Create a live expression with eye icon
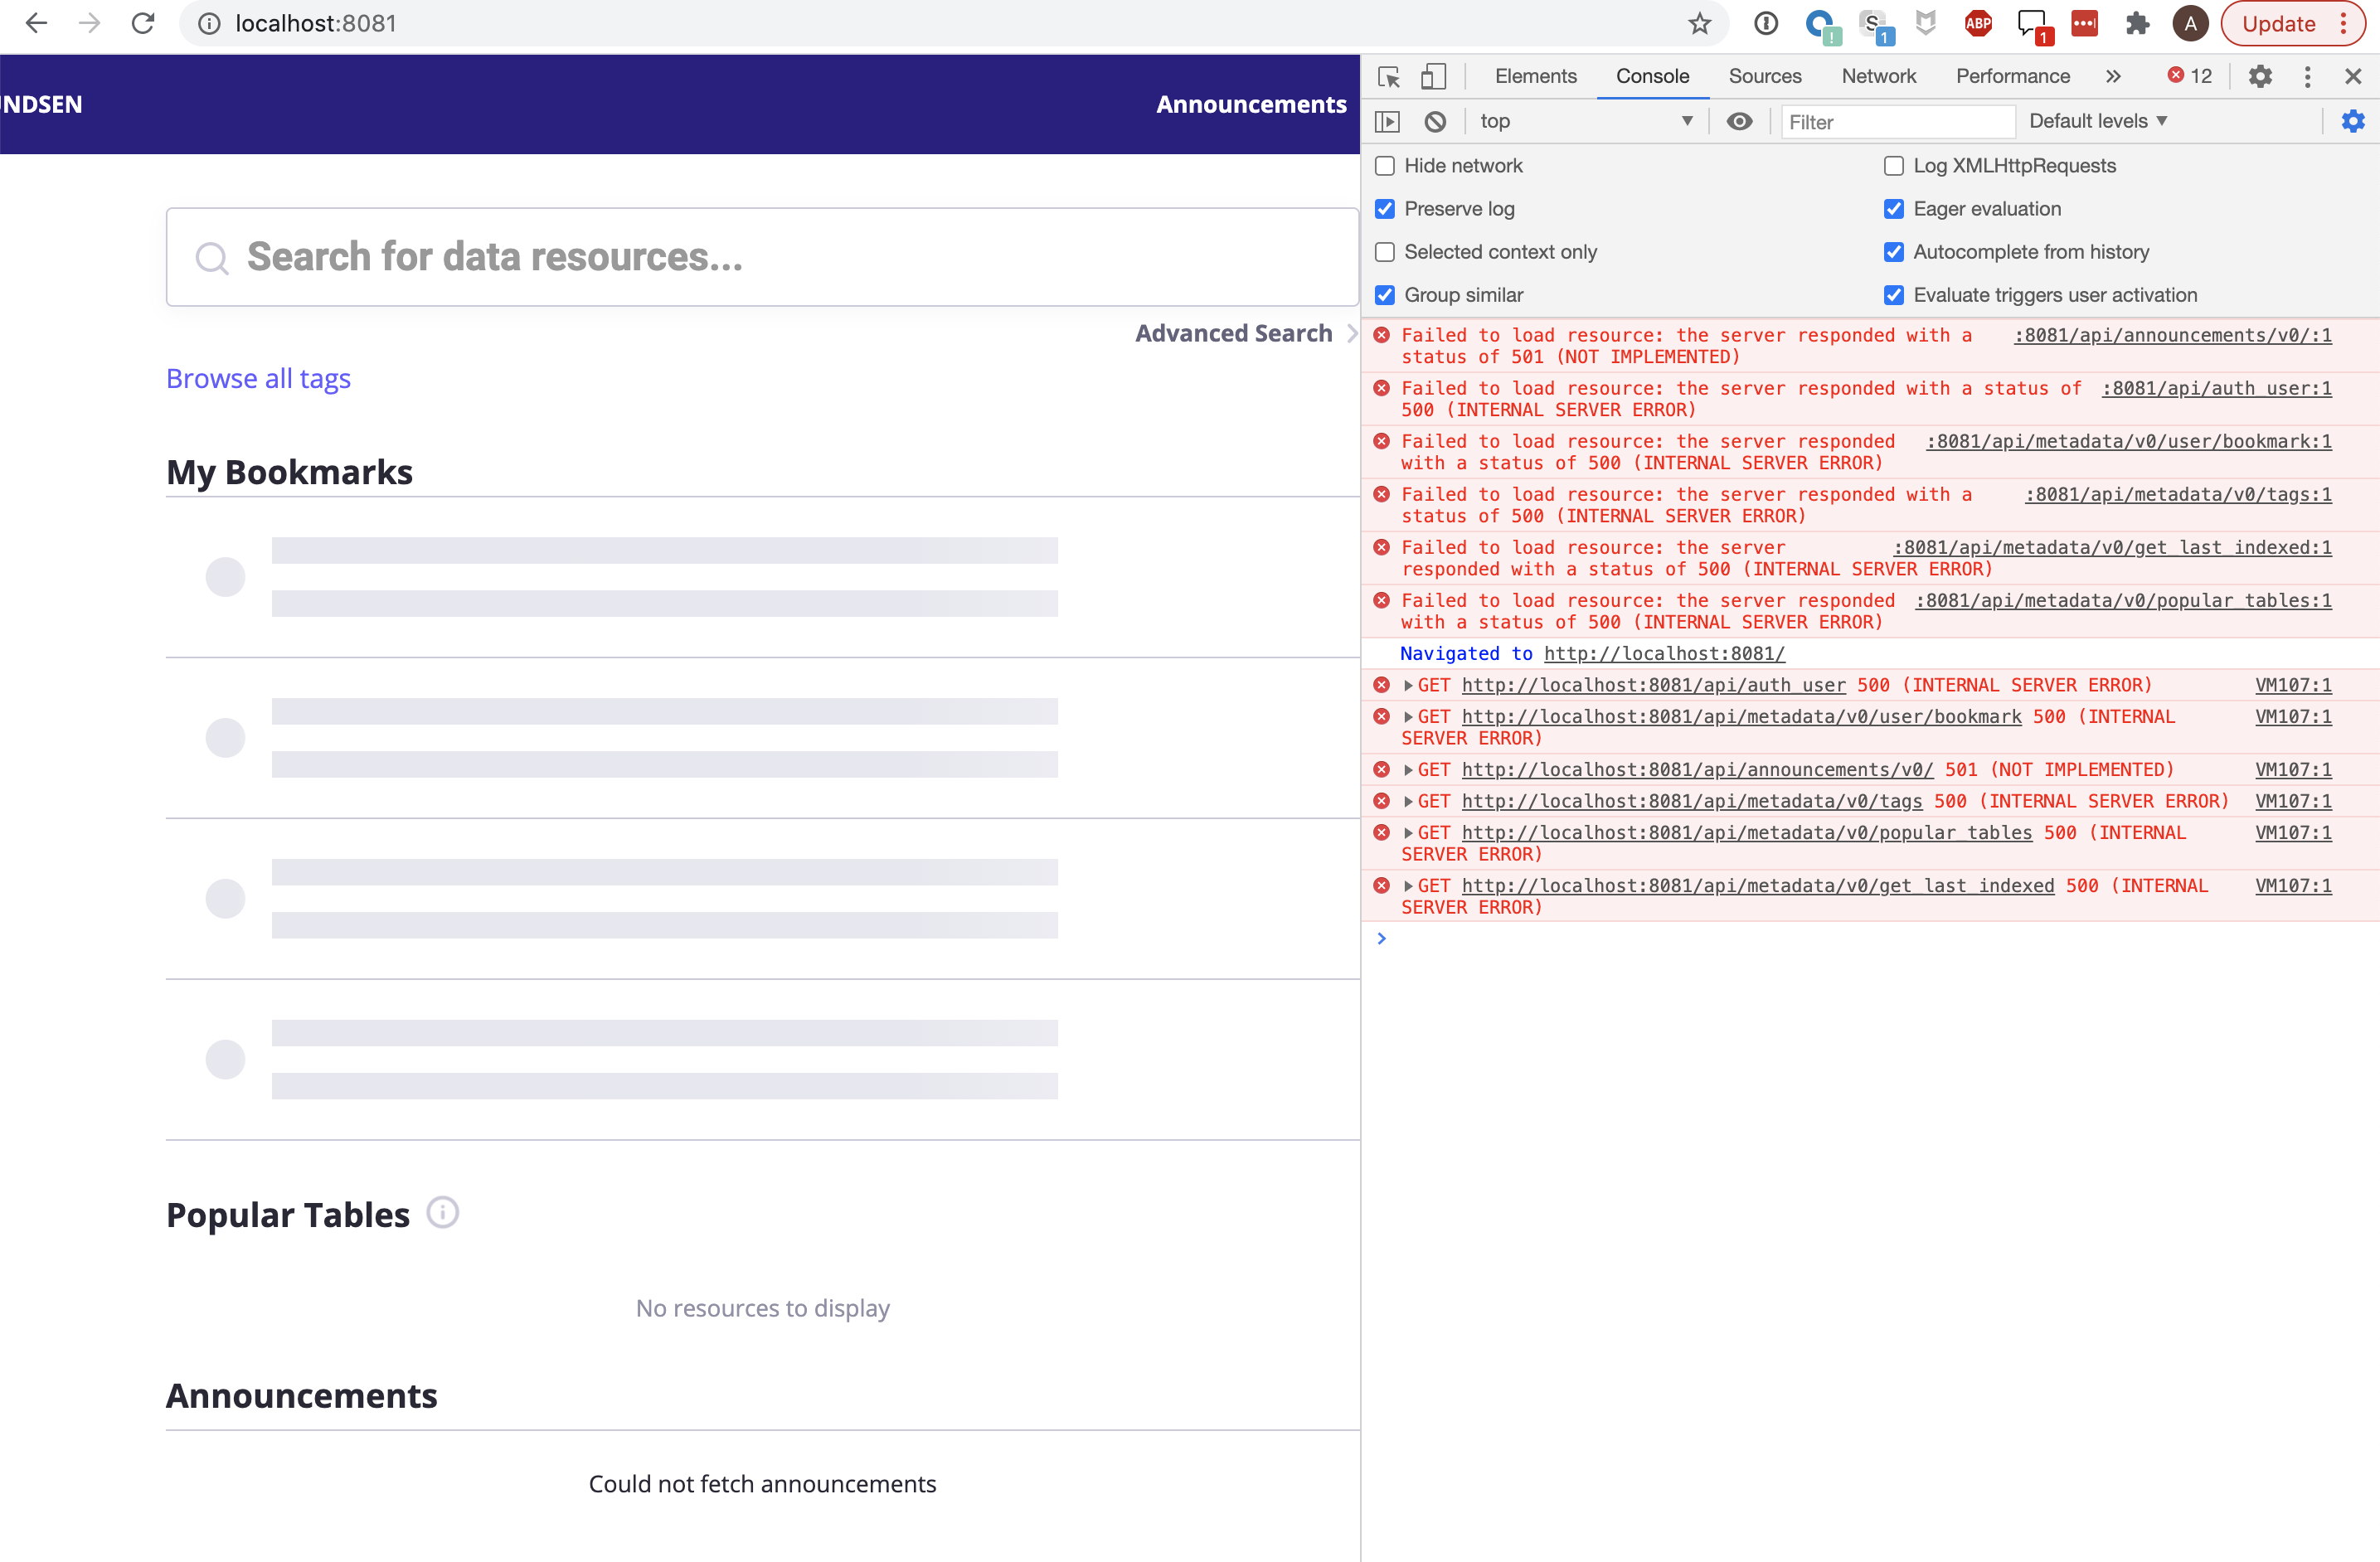 (x=1740, y=121)
